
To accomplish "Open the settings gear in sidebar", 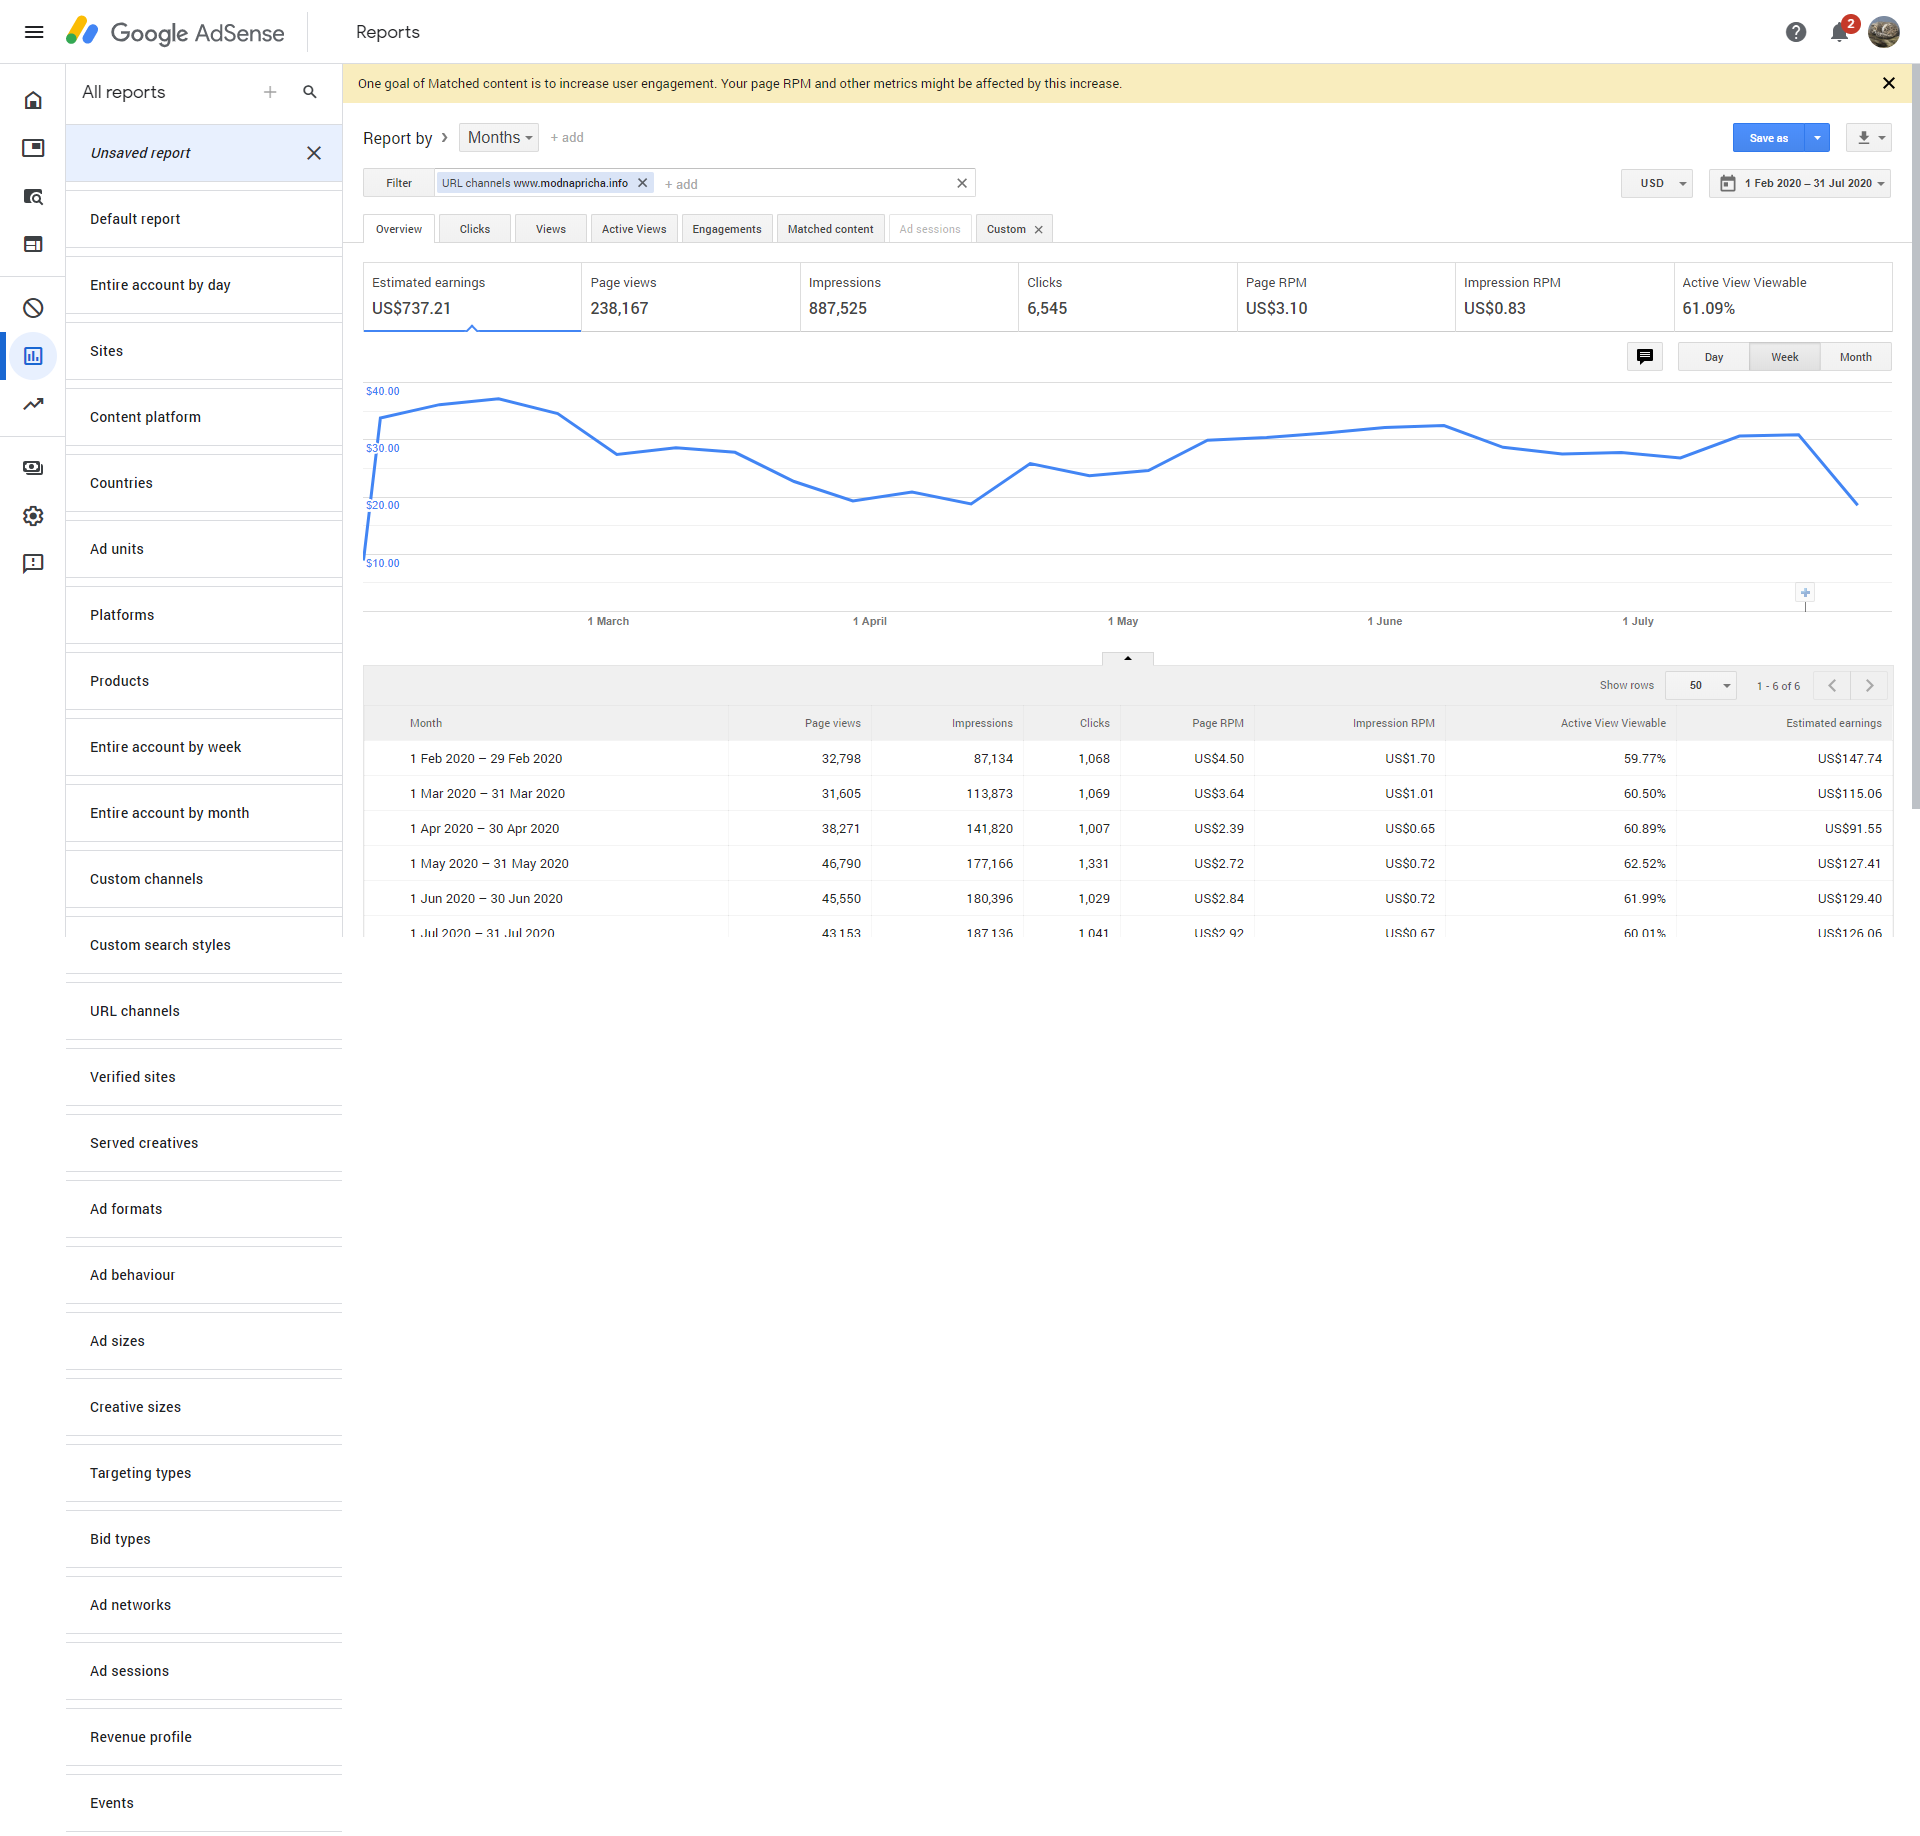I will [33, 516].
